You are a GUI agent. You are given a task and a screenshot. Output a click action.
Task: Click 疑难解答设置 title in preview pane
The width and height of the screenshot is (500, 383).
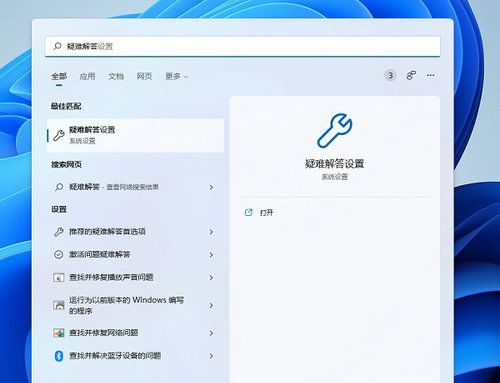[x=335, y=164]
